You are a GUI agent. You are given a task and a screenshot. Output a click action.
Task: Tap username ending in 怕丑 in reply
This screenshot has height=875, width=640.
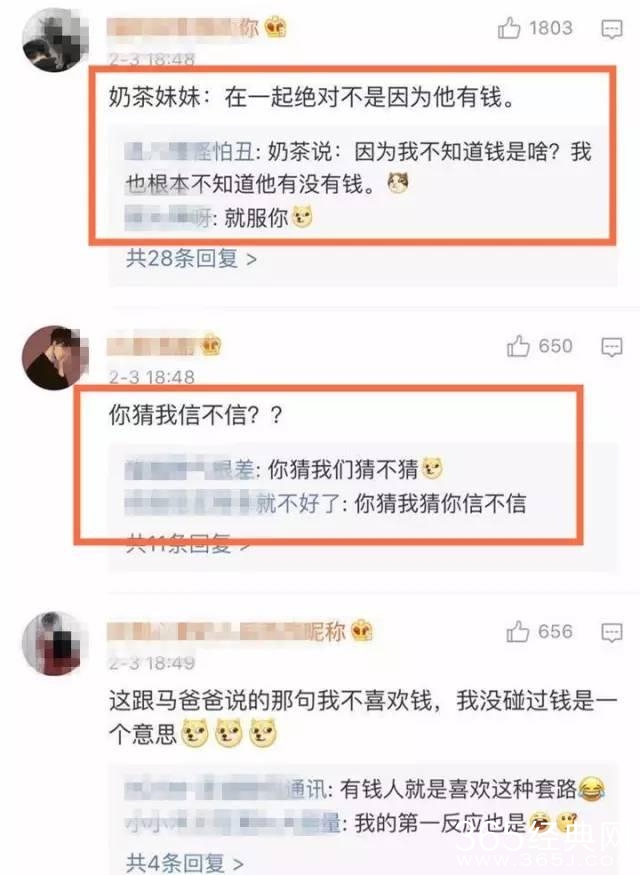click(190, 152)
